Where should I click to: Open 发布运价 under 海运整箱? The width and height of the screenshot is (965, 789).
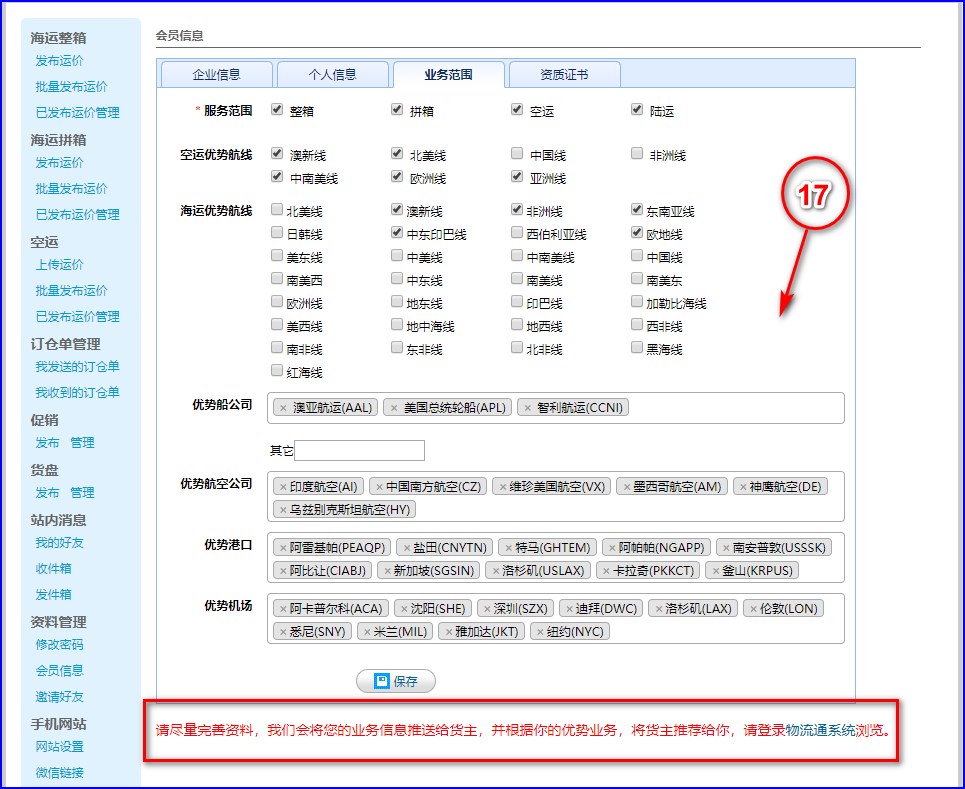coord(59,61)
